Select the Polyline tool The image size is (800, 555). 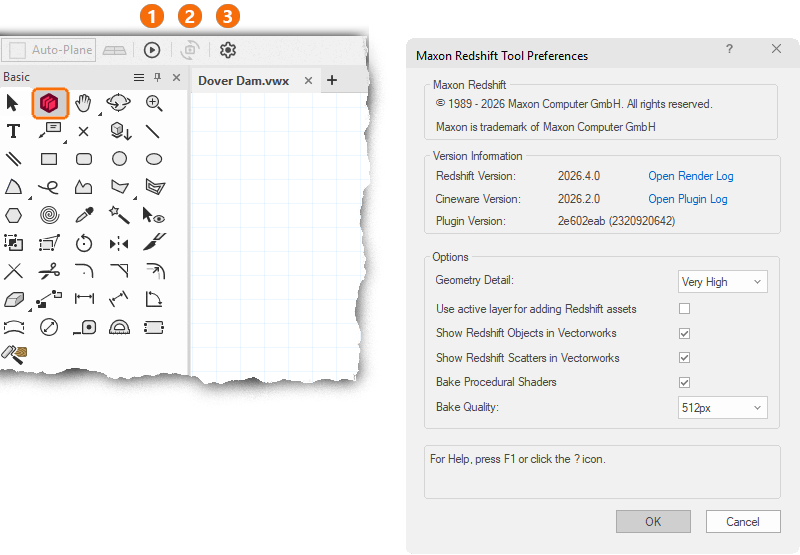point(84,187)
